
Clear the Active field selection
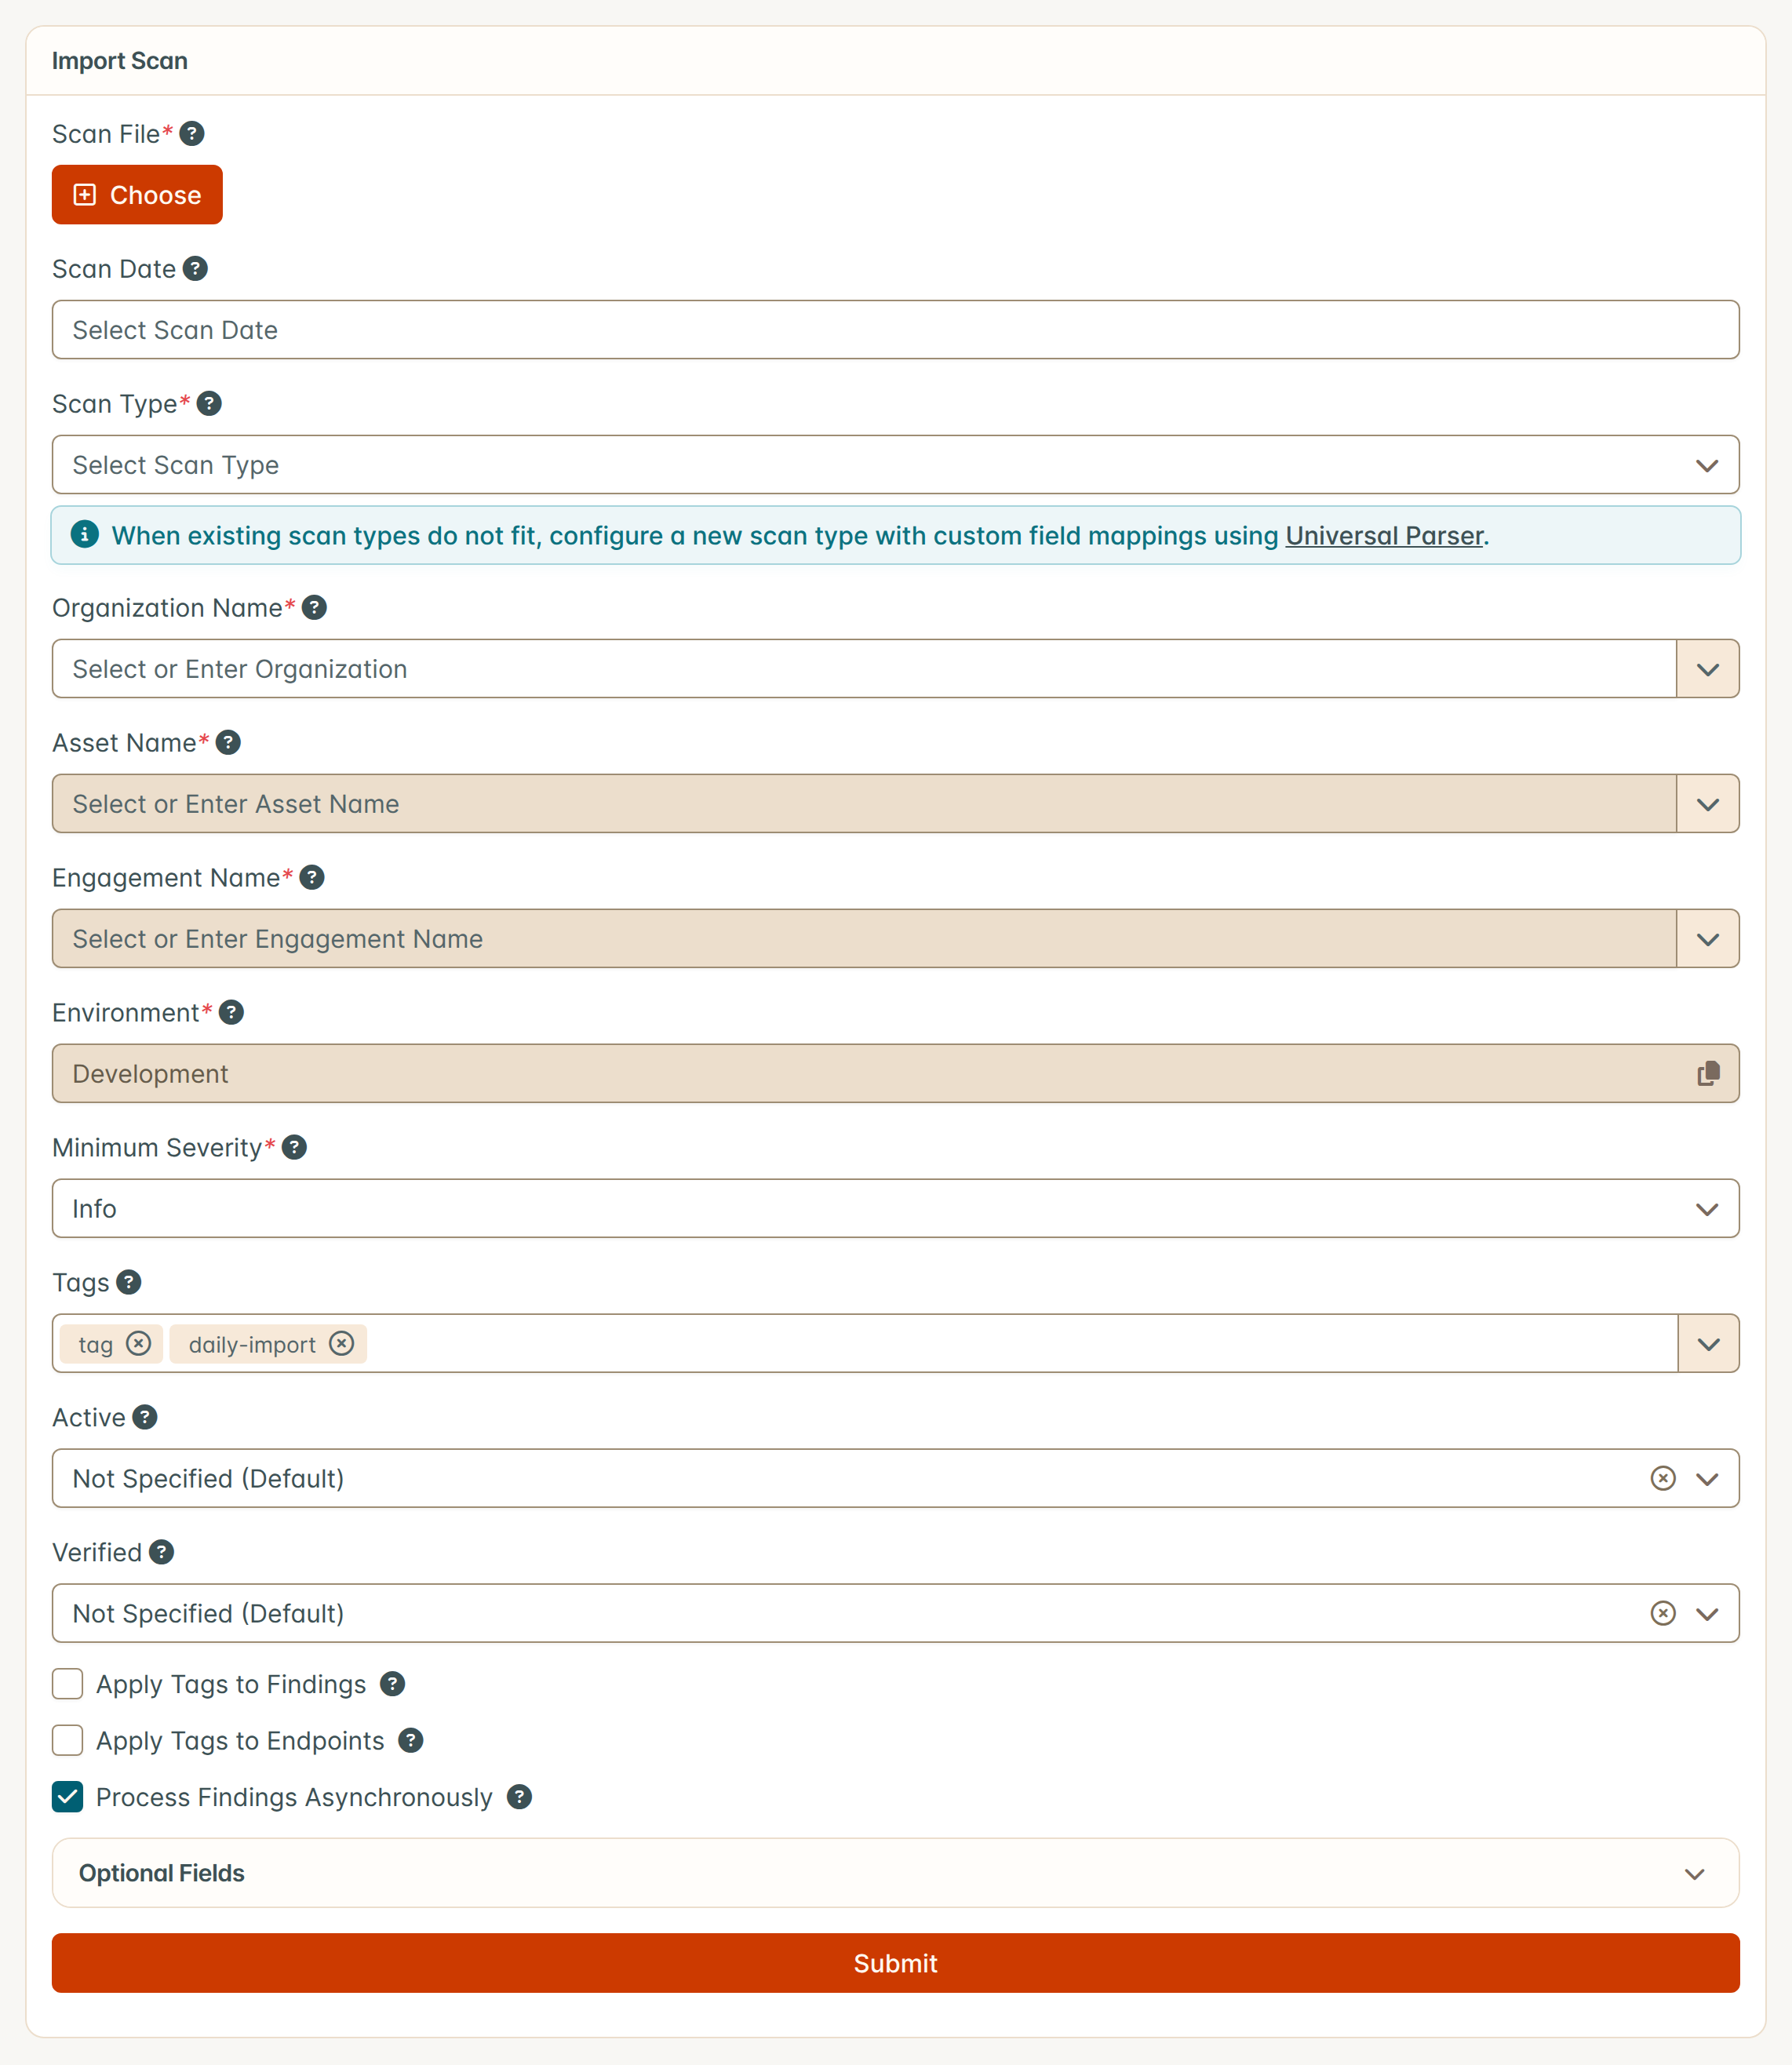pos(1663,1478)
